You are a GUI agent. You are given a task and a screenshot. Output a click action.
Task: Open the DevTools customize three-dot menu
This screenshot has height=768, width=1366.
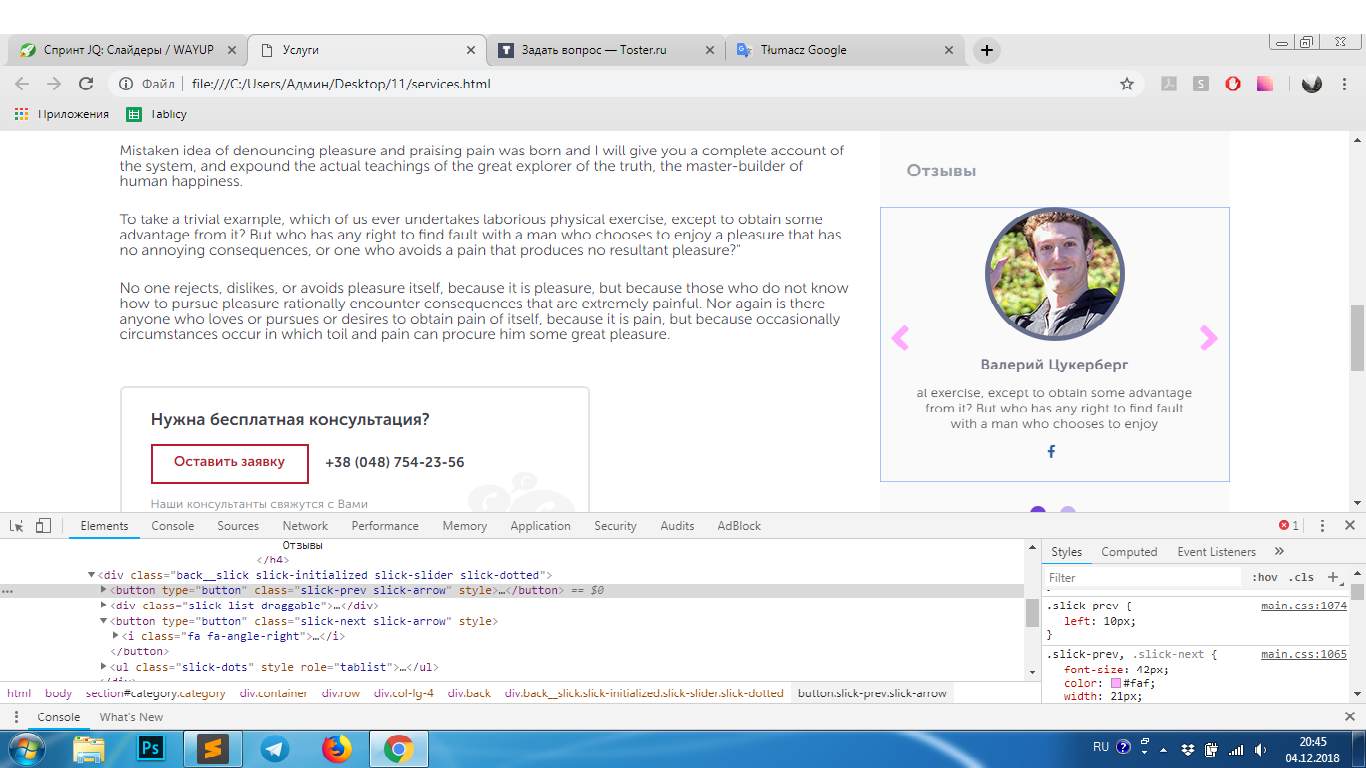pos(1322,526)
